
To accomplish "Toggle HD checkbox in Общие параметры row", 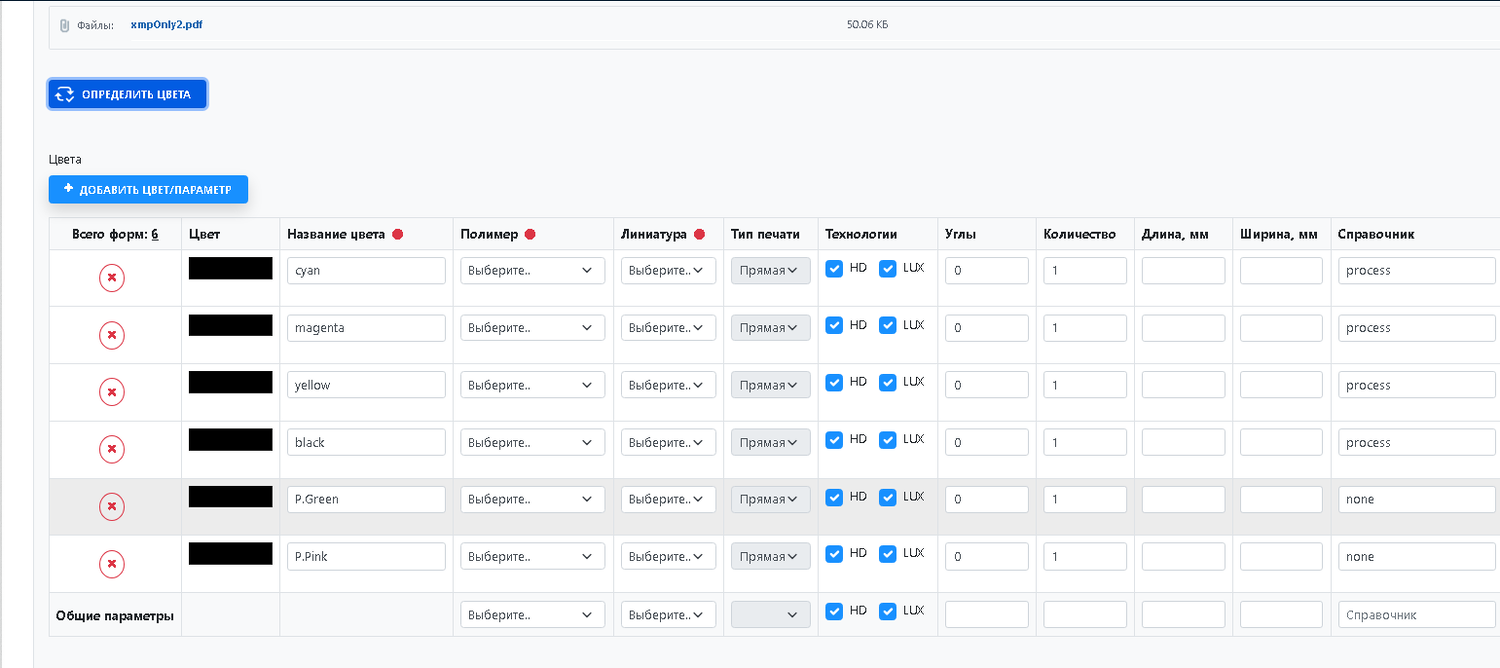I will click(x=834, y=611).
